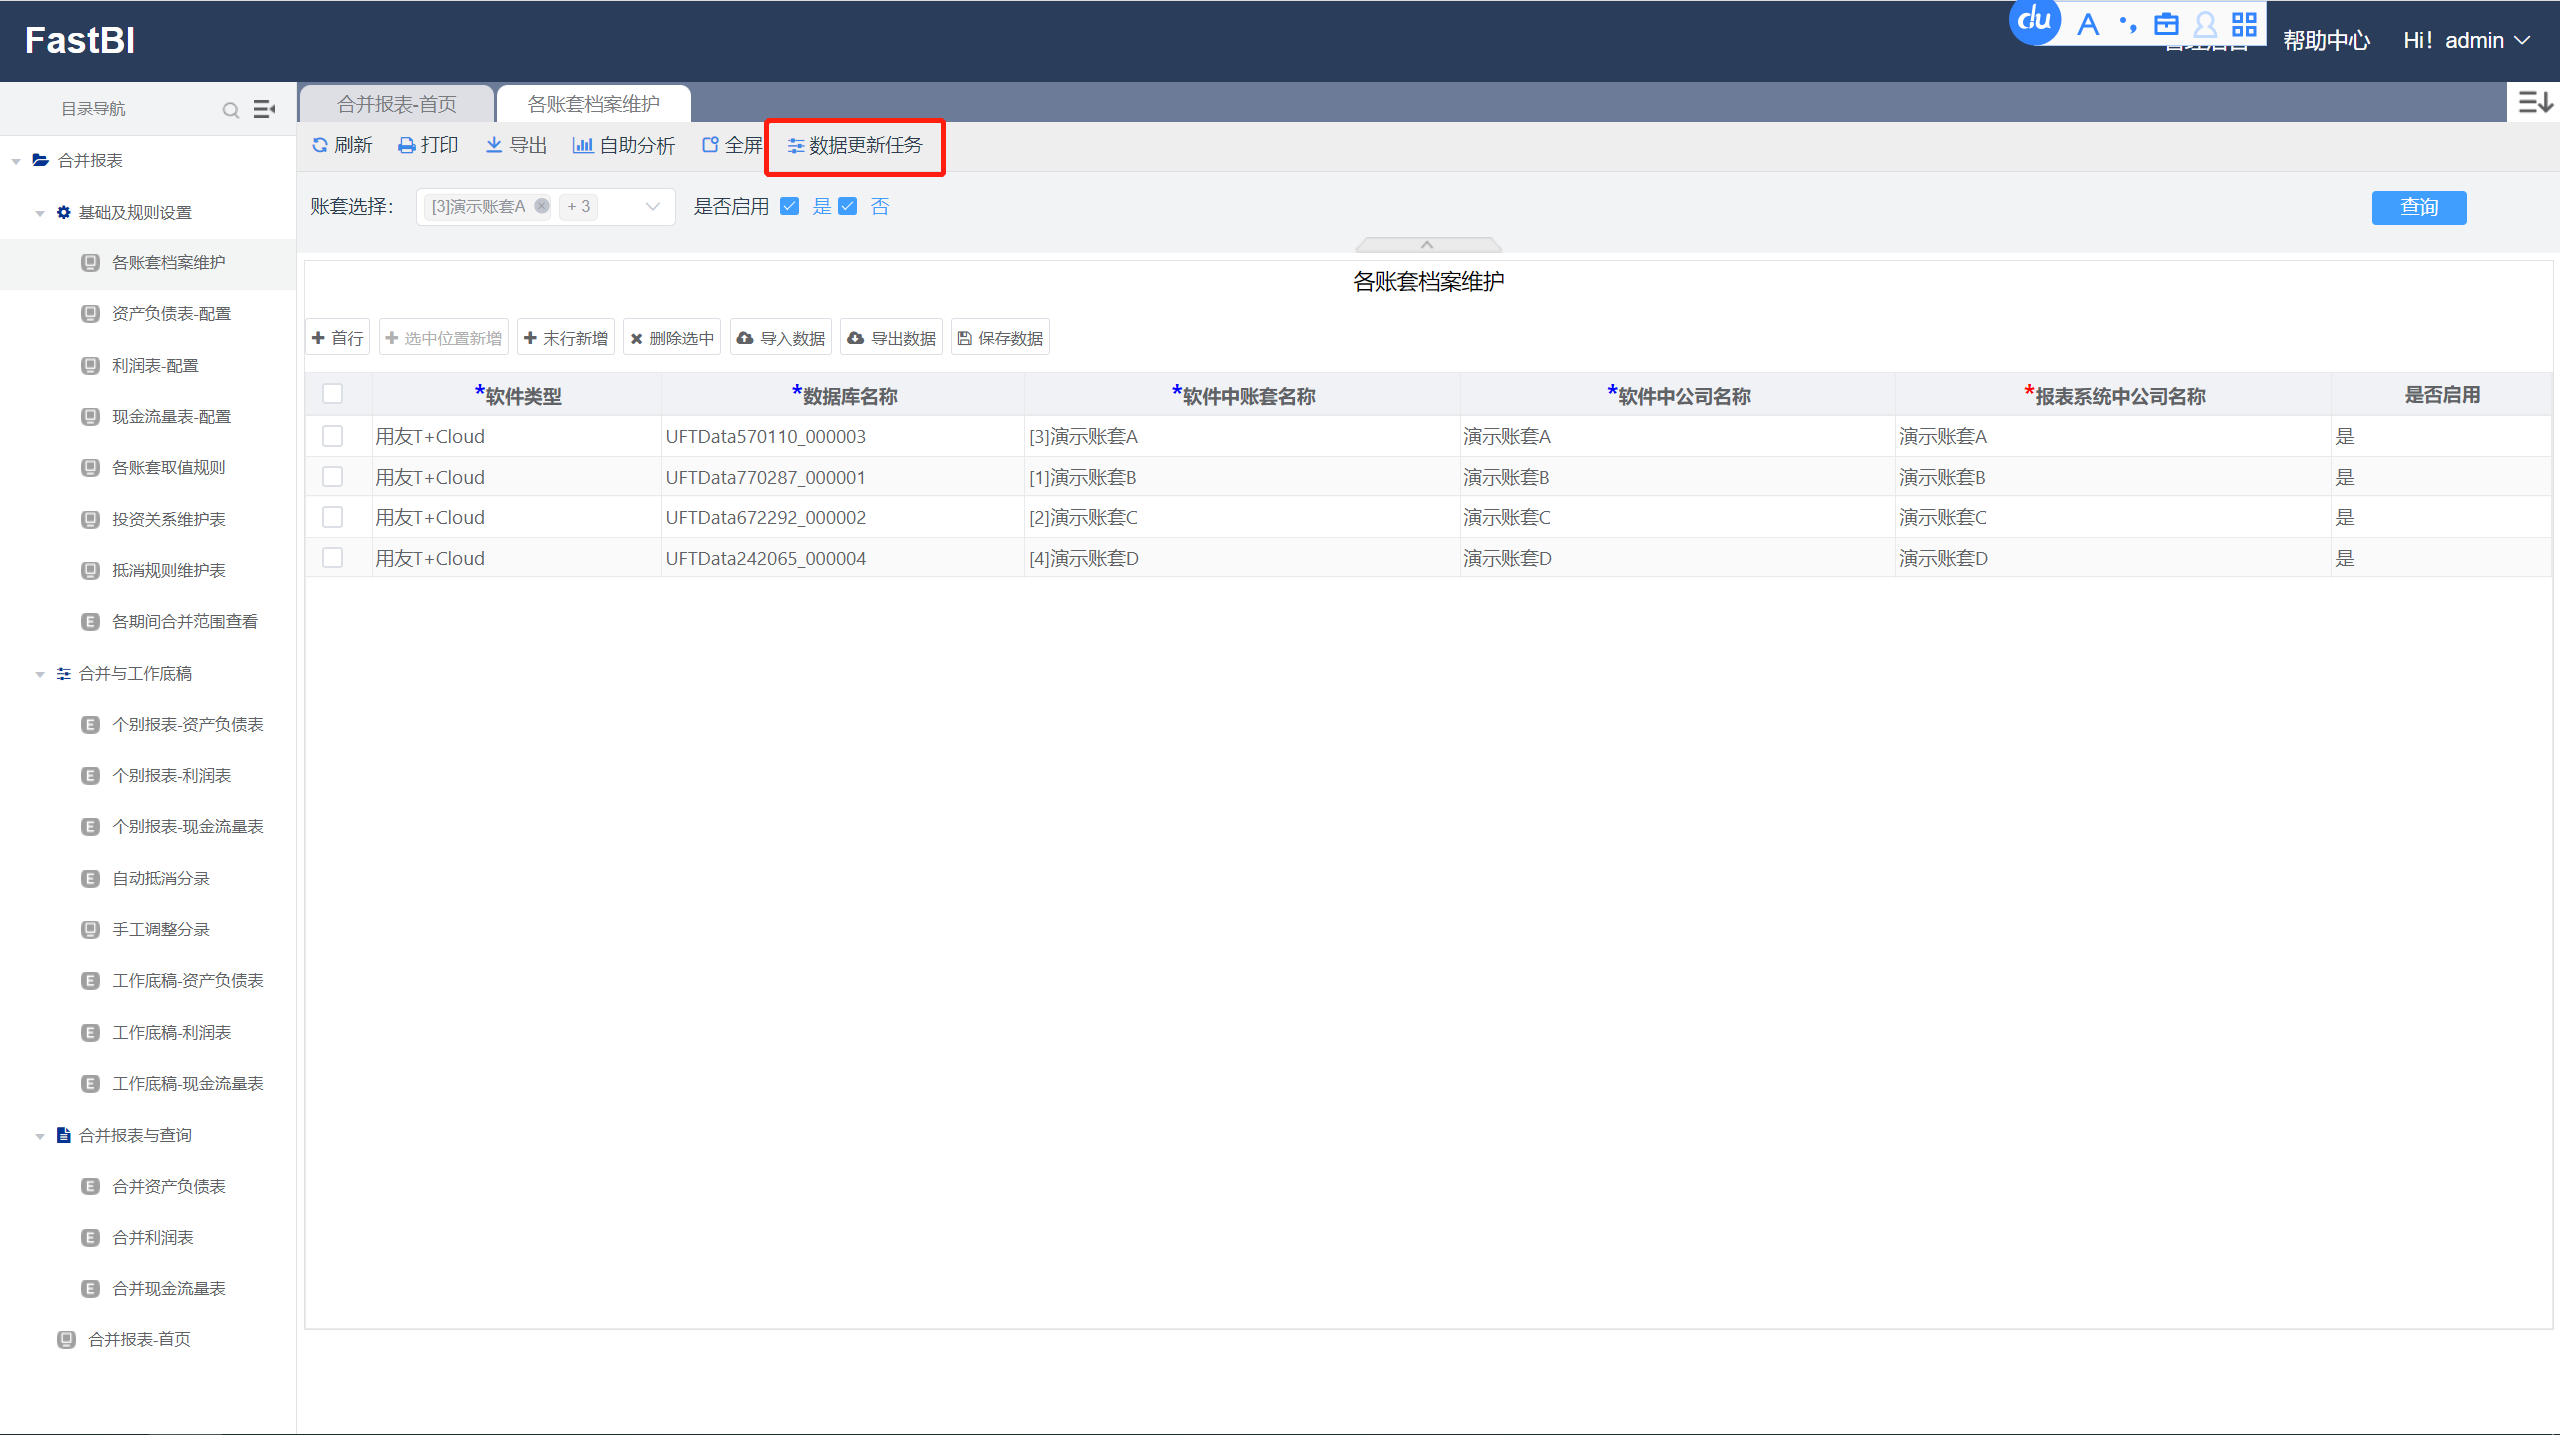
Task: Click the sidebar search magnifier icon
Action: coord(231,110)
